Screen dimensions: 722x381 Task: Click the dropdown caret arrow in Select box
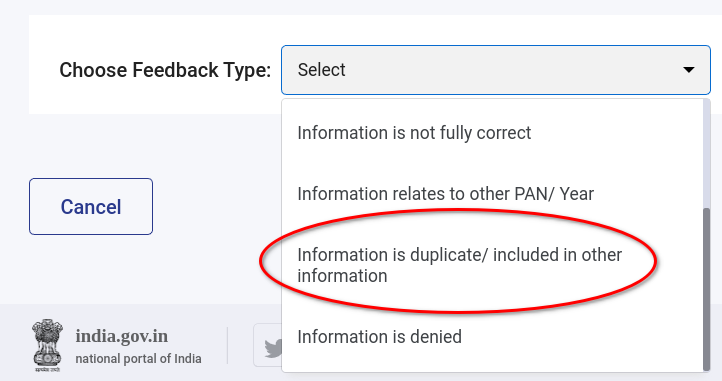[688, 70]
